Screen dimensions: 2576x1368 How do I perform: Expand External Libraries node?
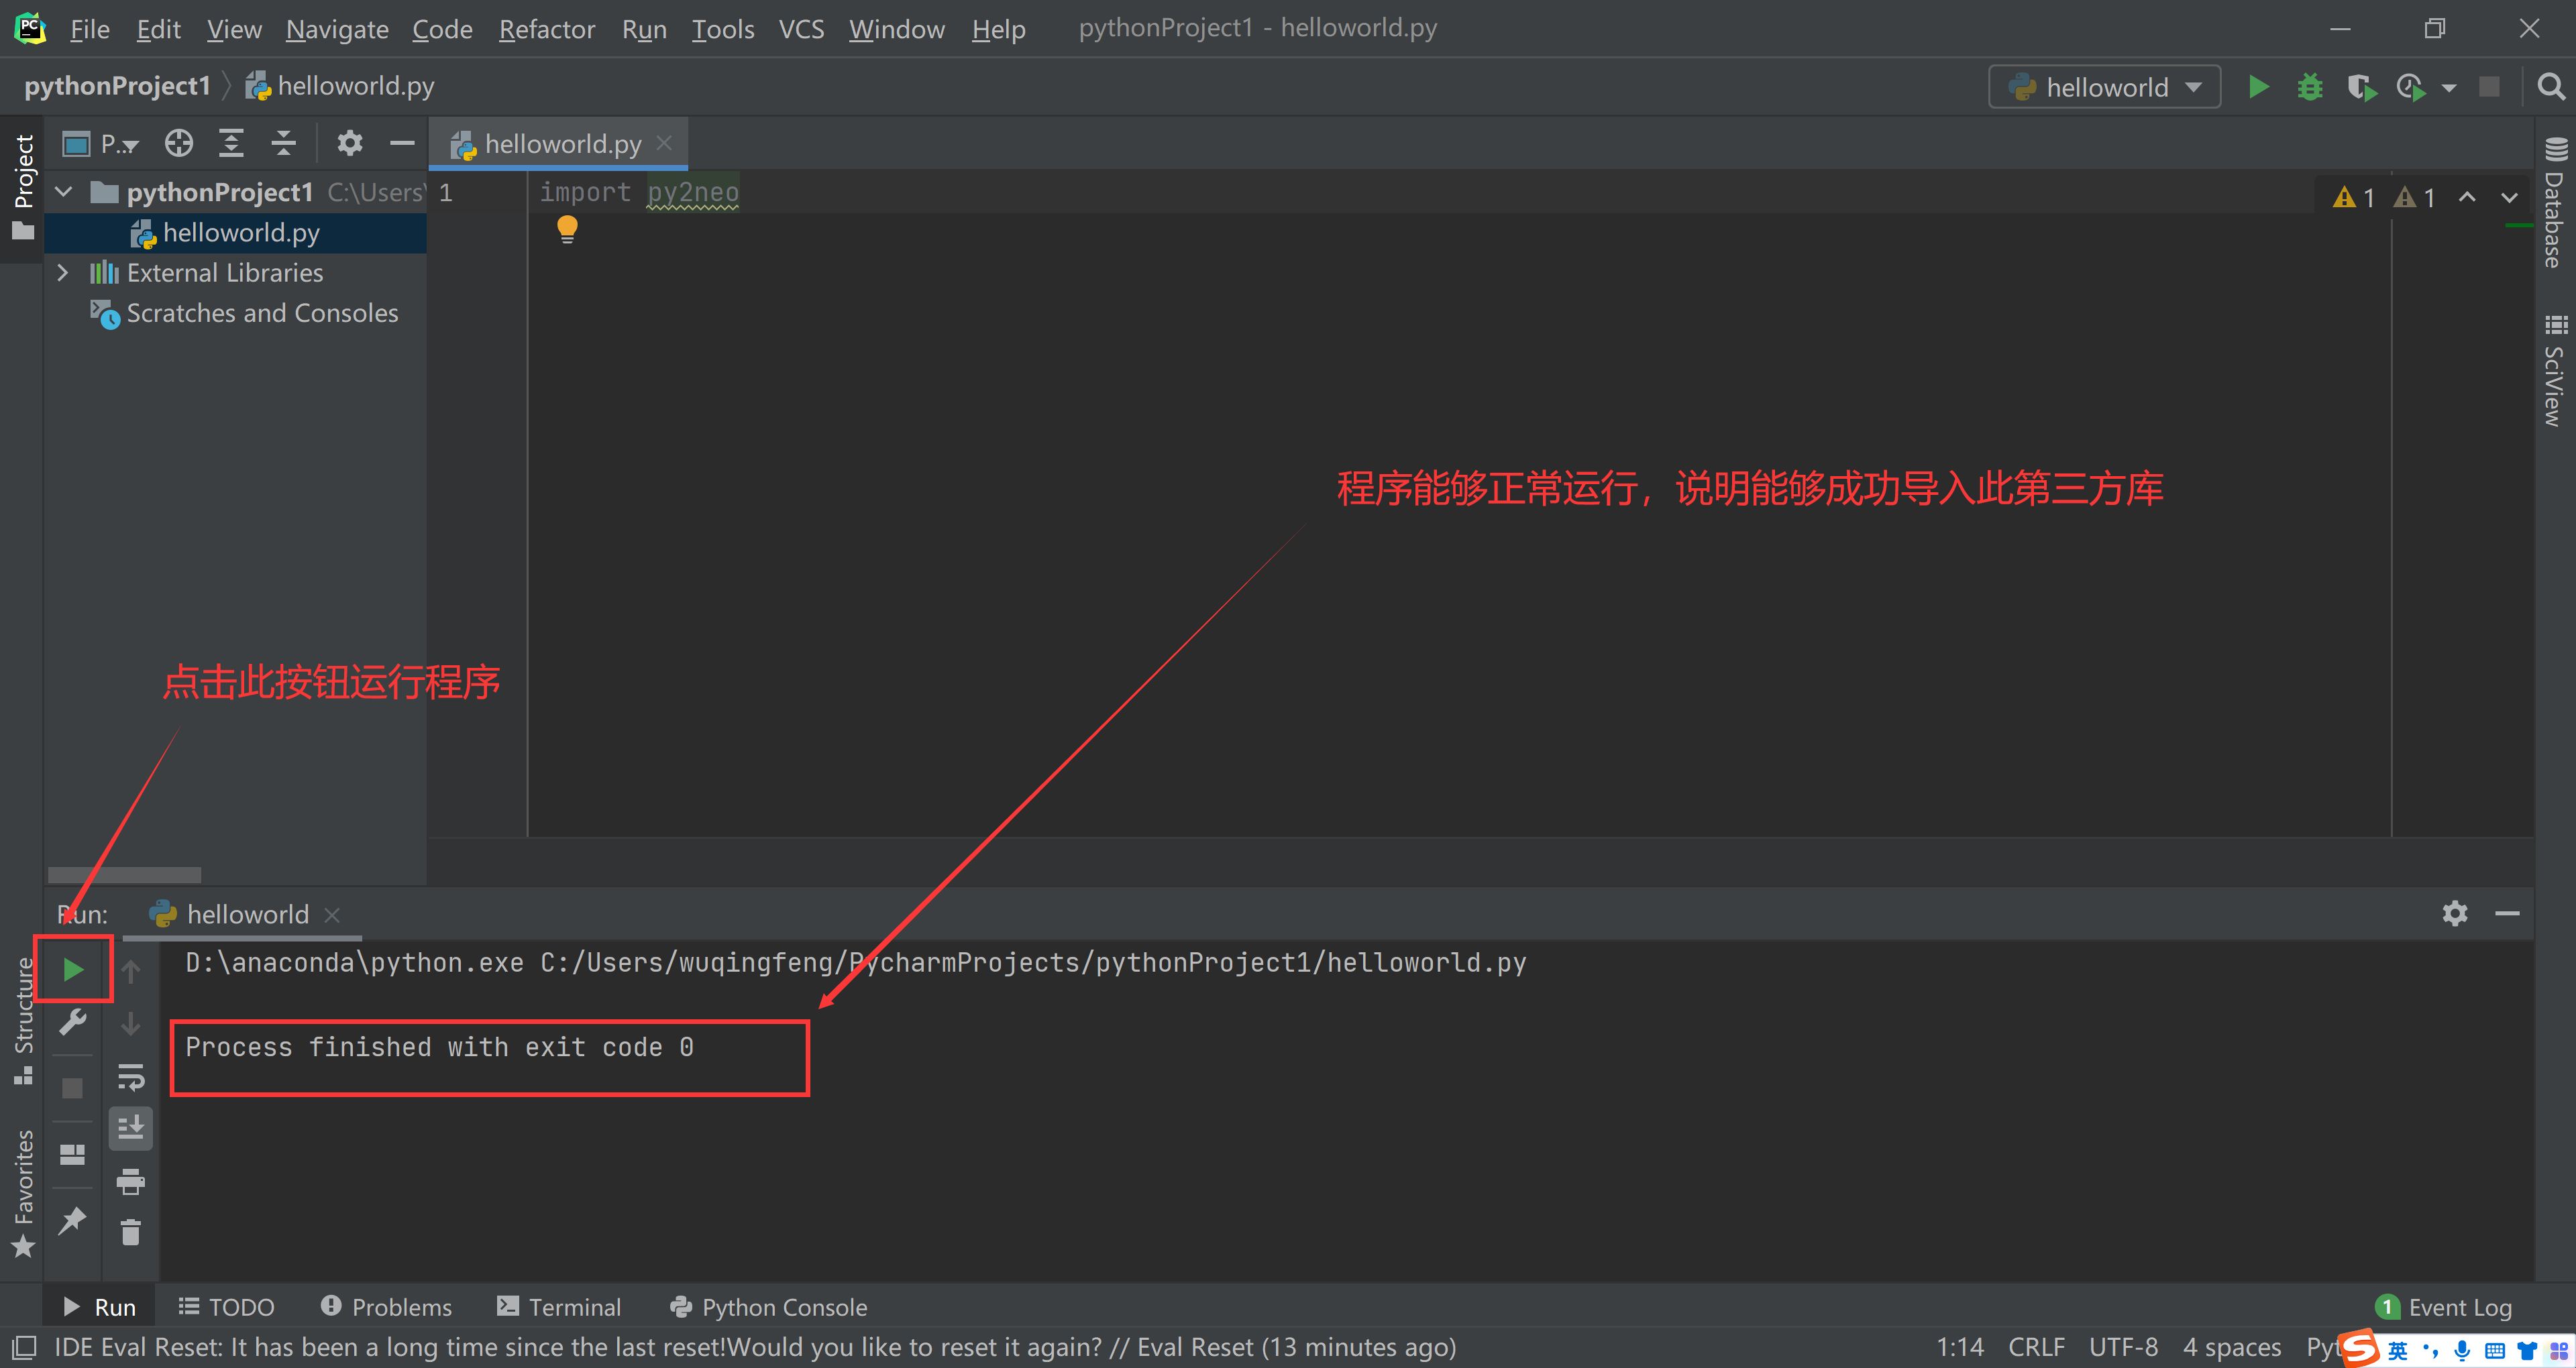pos(64,272)
